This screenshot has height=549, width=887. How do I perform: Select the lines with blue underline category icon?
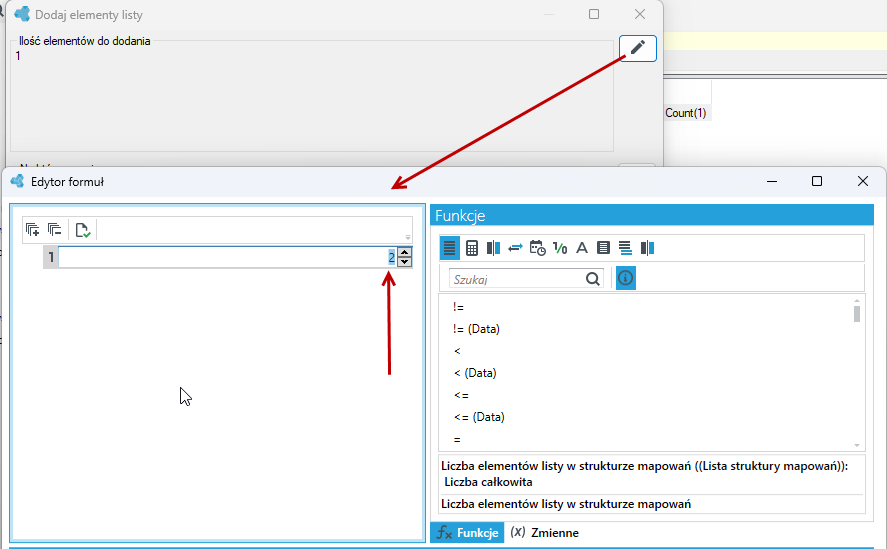(625, 248)
